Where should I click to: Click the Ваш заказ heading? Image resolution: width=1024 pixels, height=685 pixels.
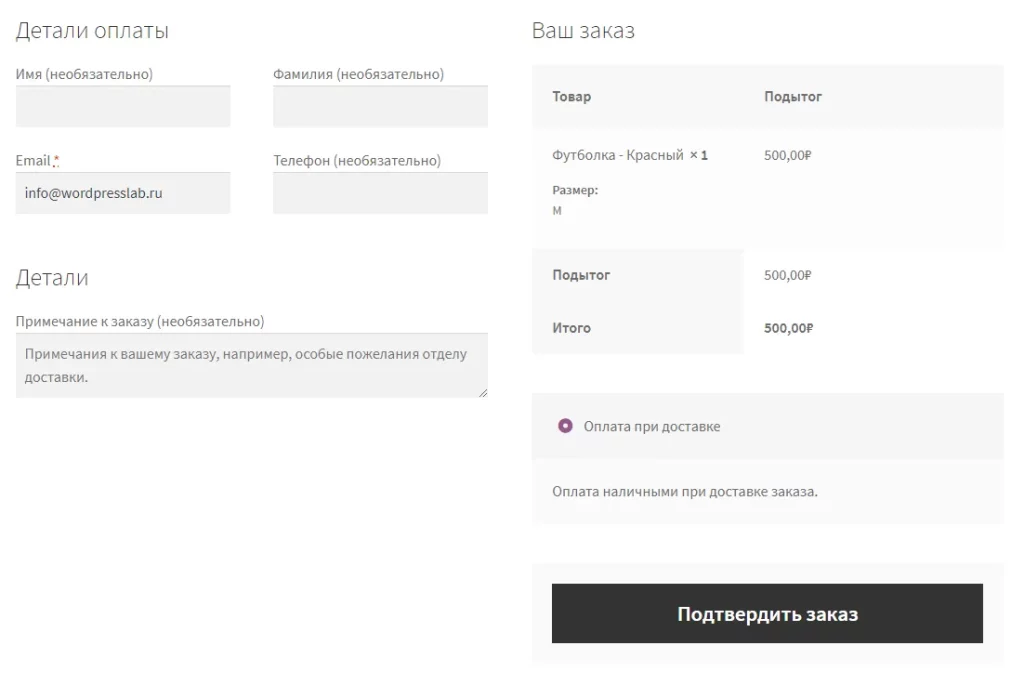coord(583,31)
